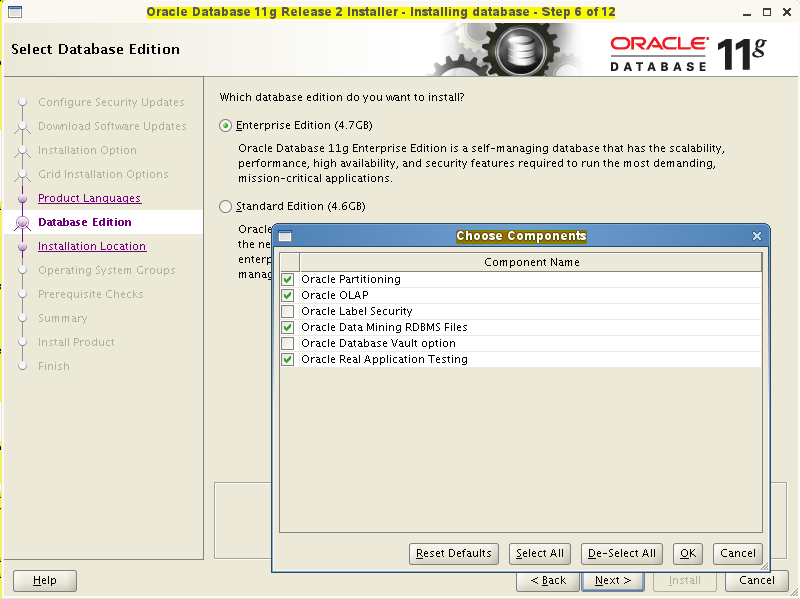
Task: Open the Help dialog
Action: coord(44,580)
